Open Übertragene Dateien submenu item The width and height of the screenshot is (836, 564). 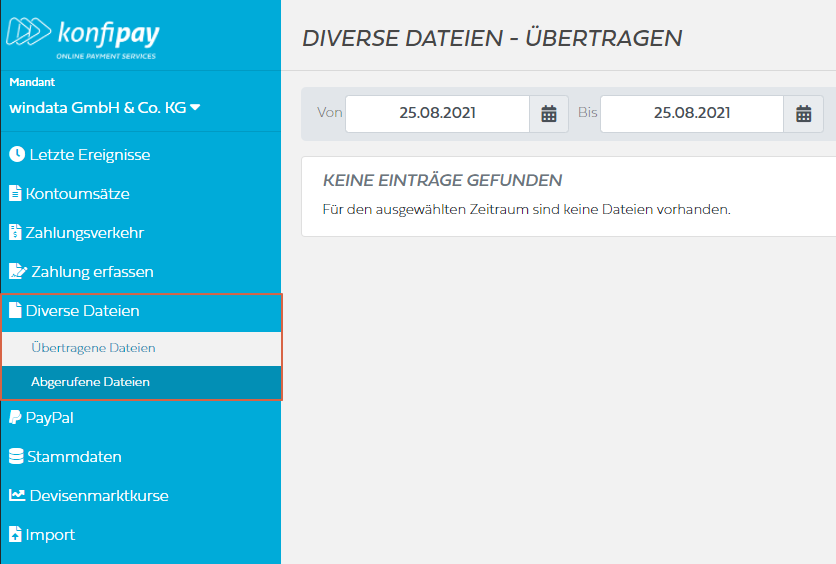[x=93, y=348]
